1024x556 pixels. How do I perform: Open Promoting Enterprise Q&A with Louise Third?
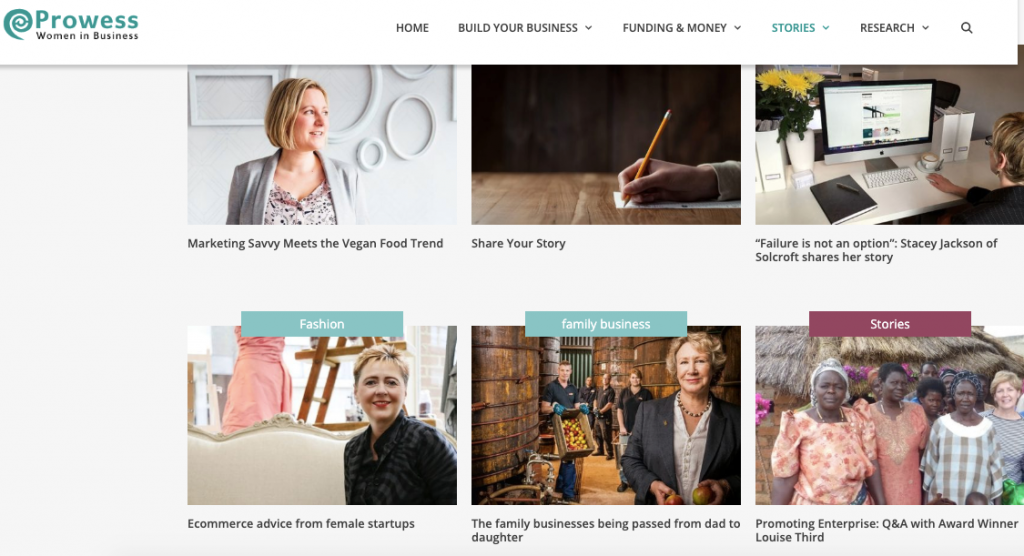886,530
